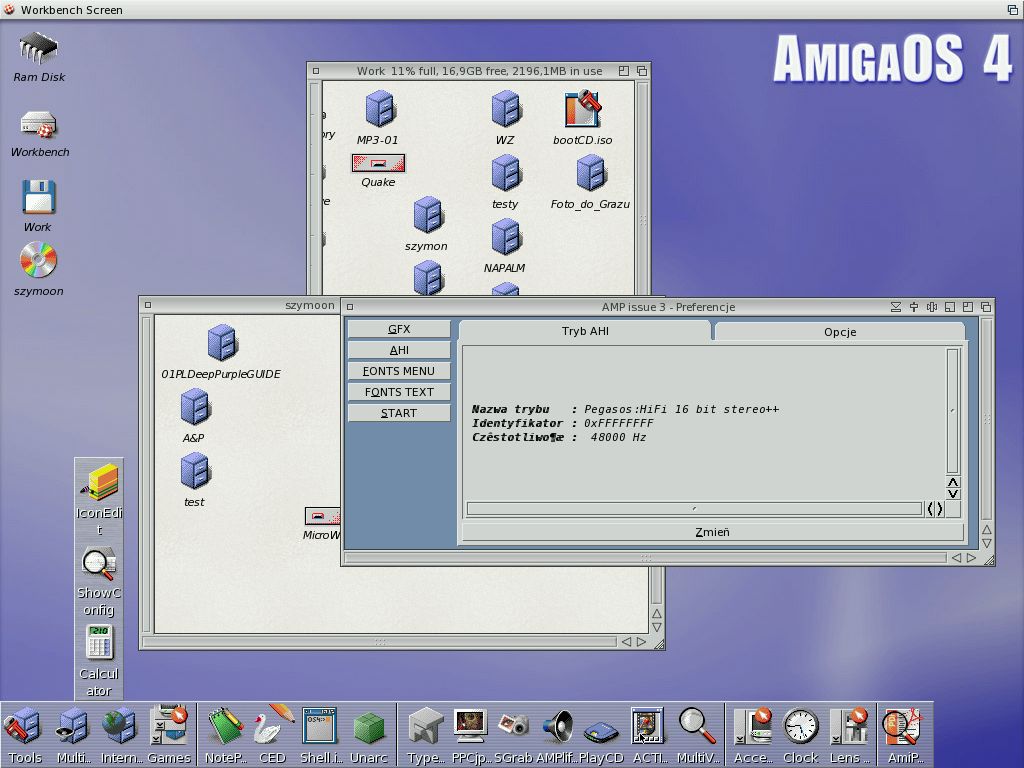Viewport: 1024px width, 768px height.
Task: Select the szymon drawer in Work window
Action: [x=427, y=223]
